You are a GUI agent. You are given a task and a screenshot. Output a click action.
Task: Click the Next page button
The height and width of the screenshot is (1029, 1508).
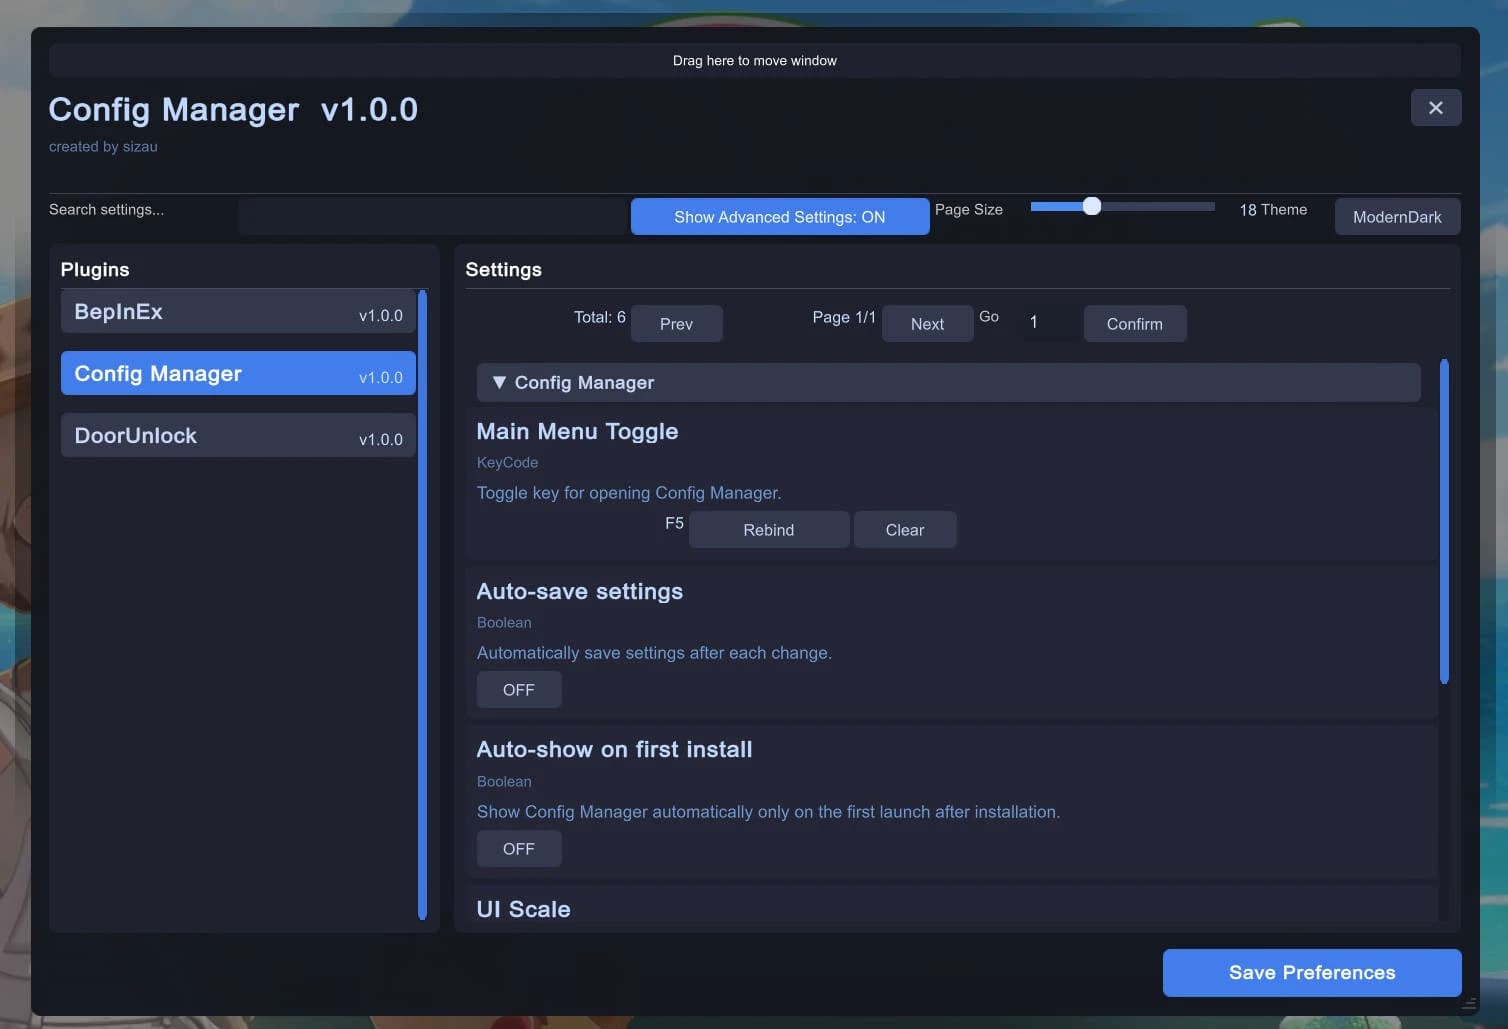pyautogui.click(x=927, y=324)
